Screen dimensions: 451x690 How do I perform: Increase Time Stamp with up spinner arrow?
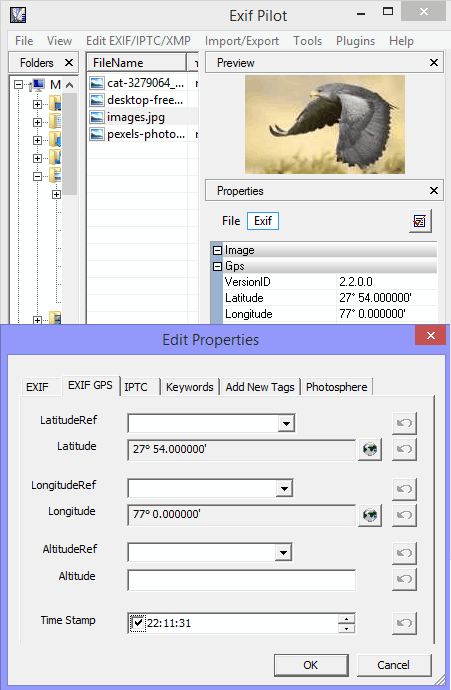(x=346, y=618)
